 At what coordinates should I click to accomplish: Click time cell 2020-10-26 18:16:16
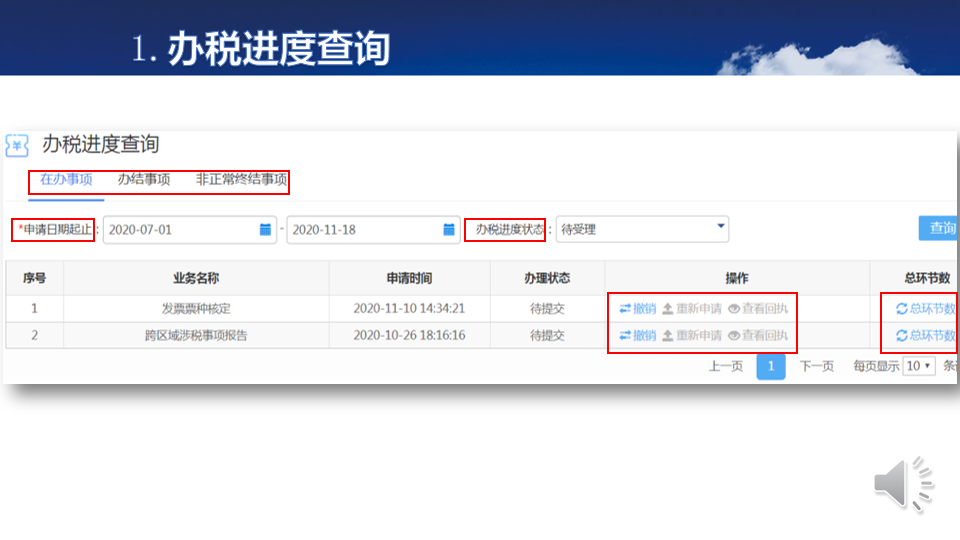pos(410,336)
